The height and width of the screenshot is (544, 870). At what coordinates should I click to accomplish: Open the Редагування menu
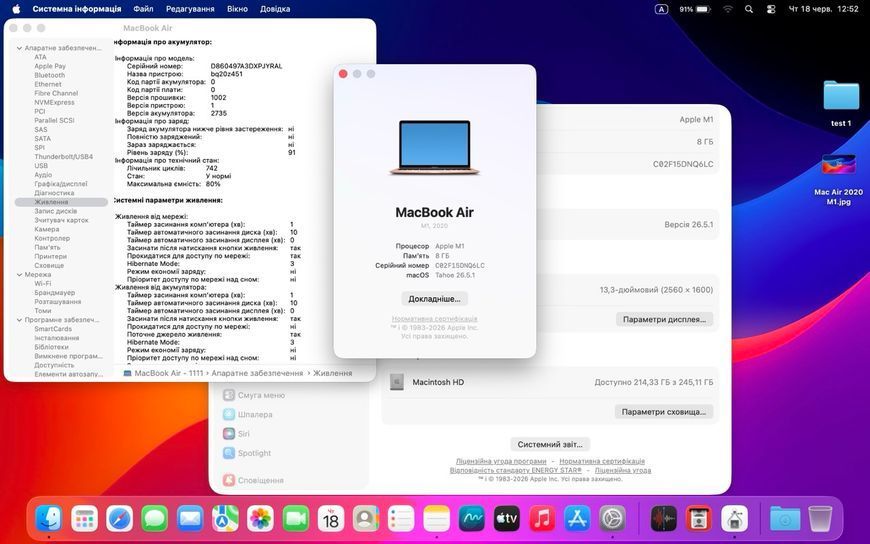tap(190, 9)
